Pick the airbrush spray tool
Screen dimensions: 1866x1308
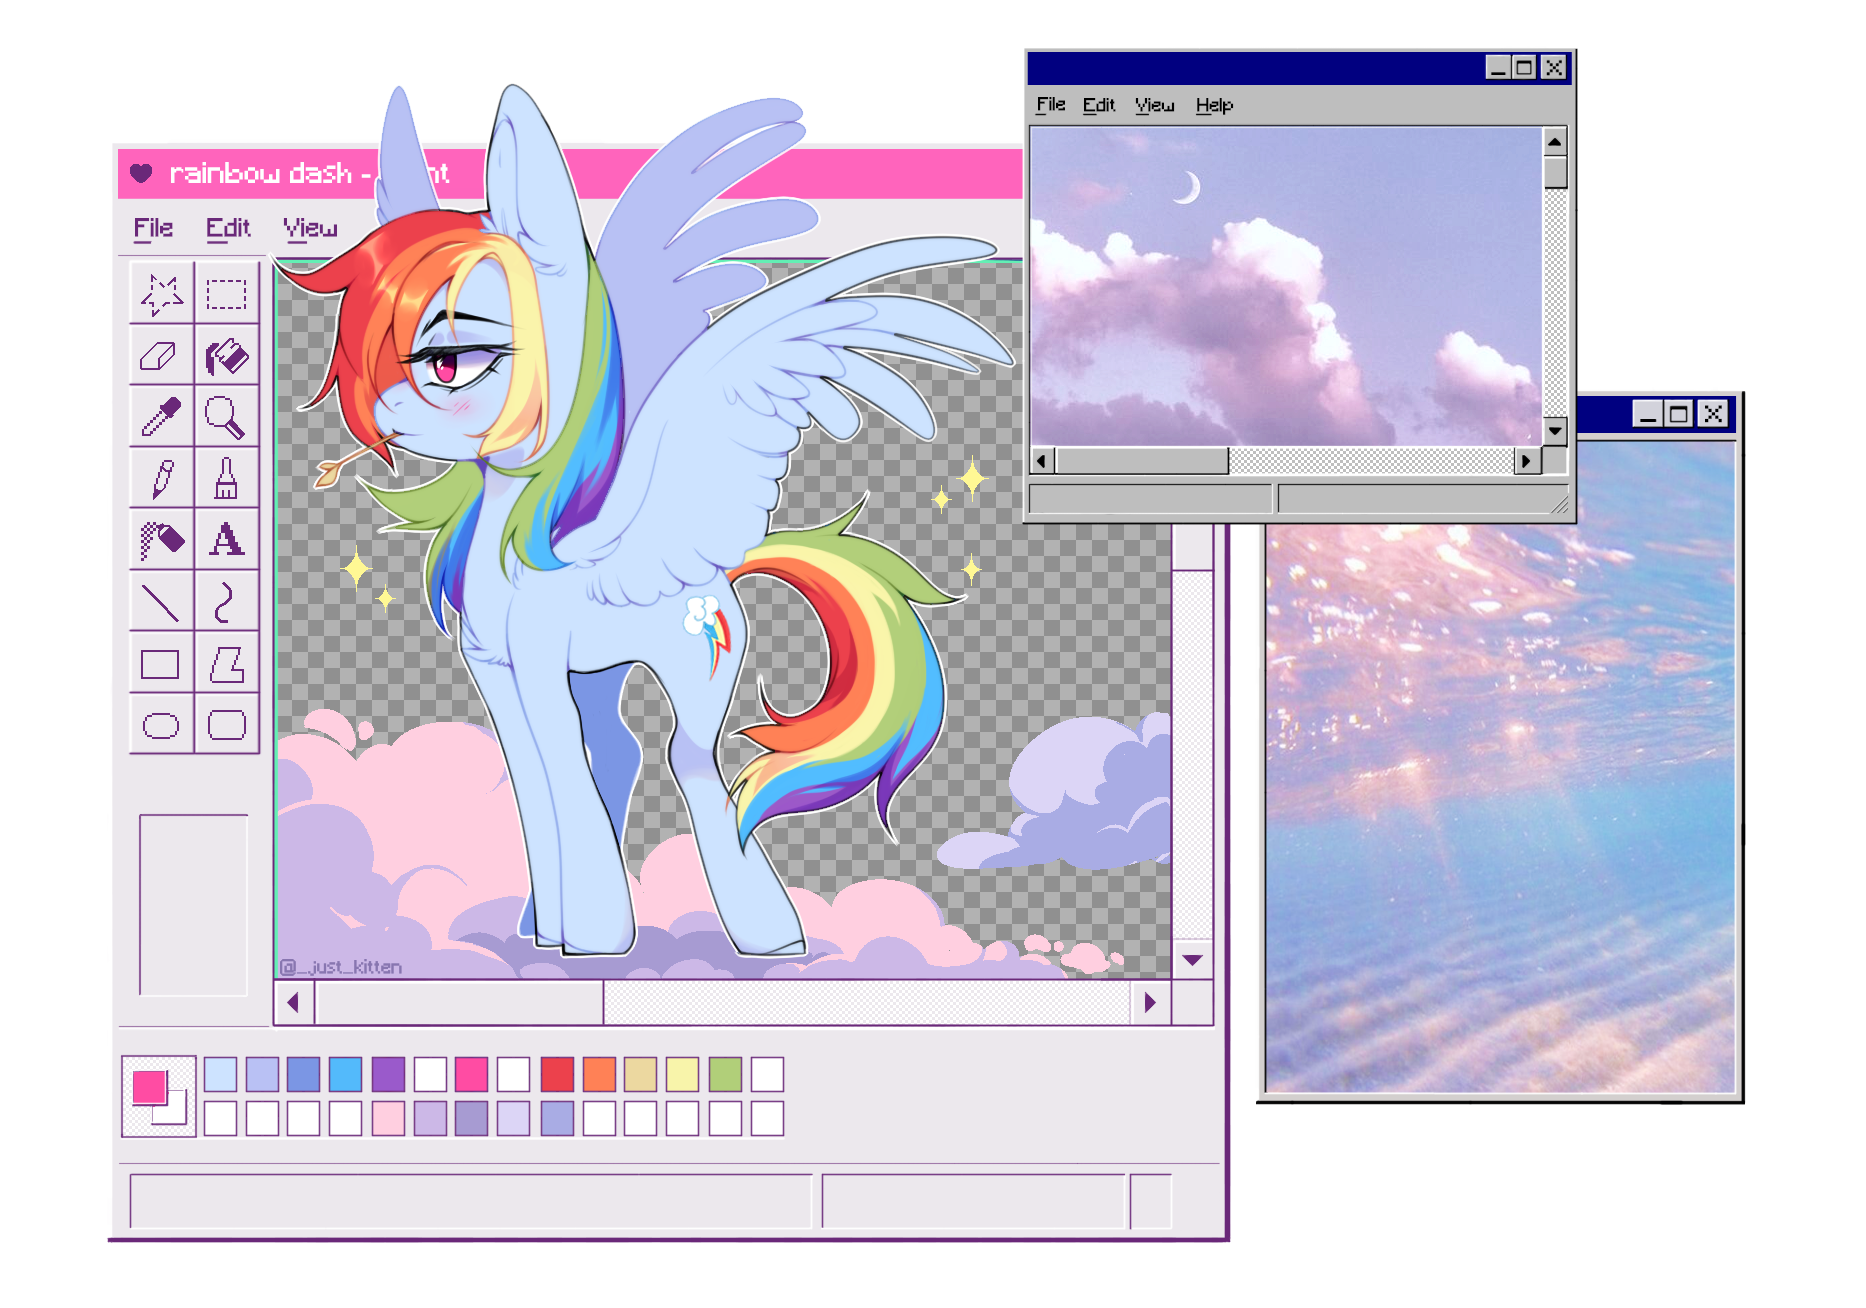(161, 540)
